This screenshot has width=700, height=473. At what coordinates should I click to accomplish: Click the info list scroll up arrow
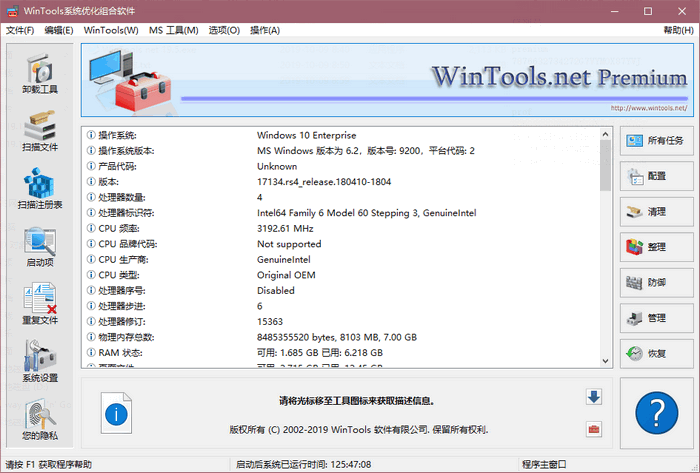[605, 134]
